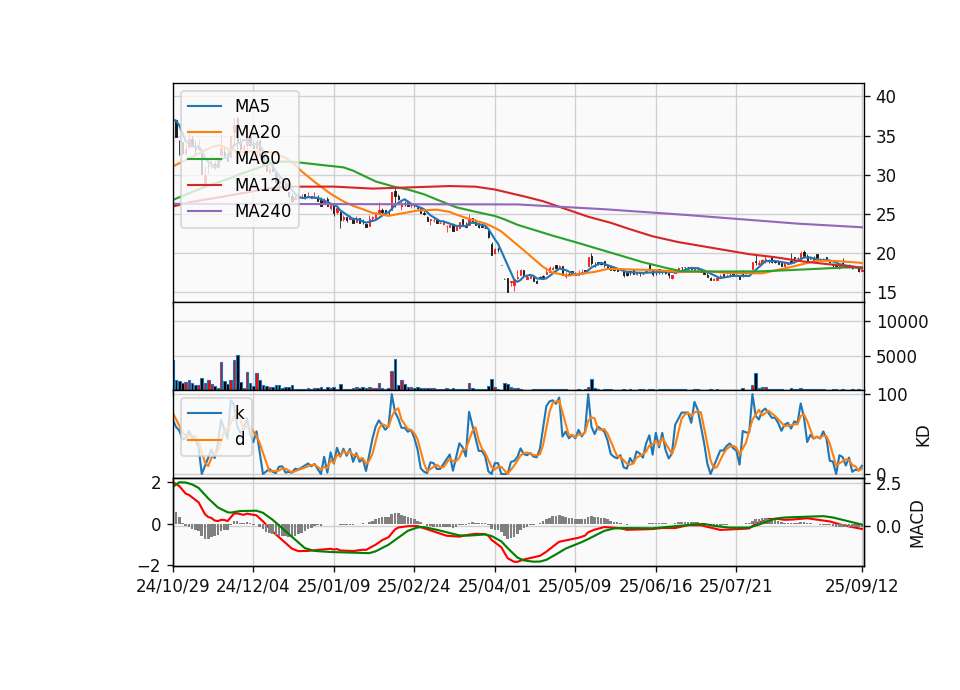Click the MACD axis title
Viewport: 960px width, 690px height.
click(917, 524)
